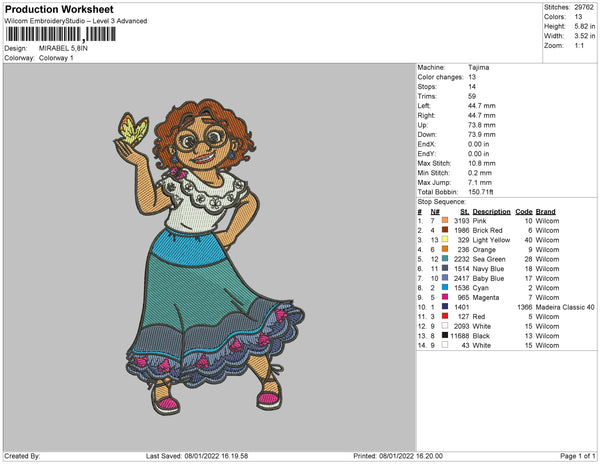Click the 'Color changes:' label
This screenshot has width=600, height=464.
click(x=440, y=77)
